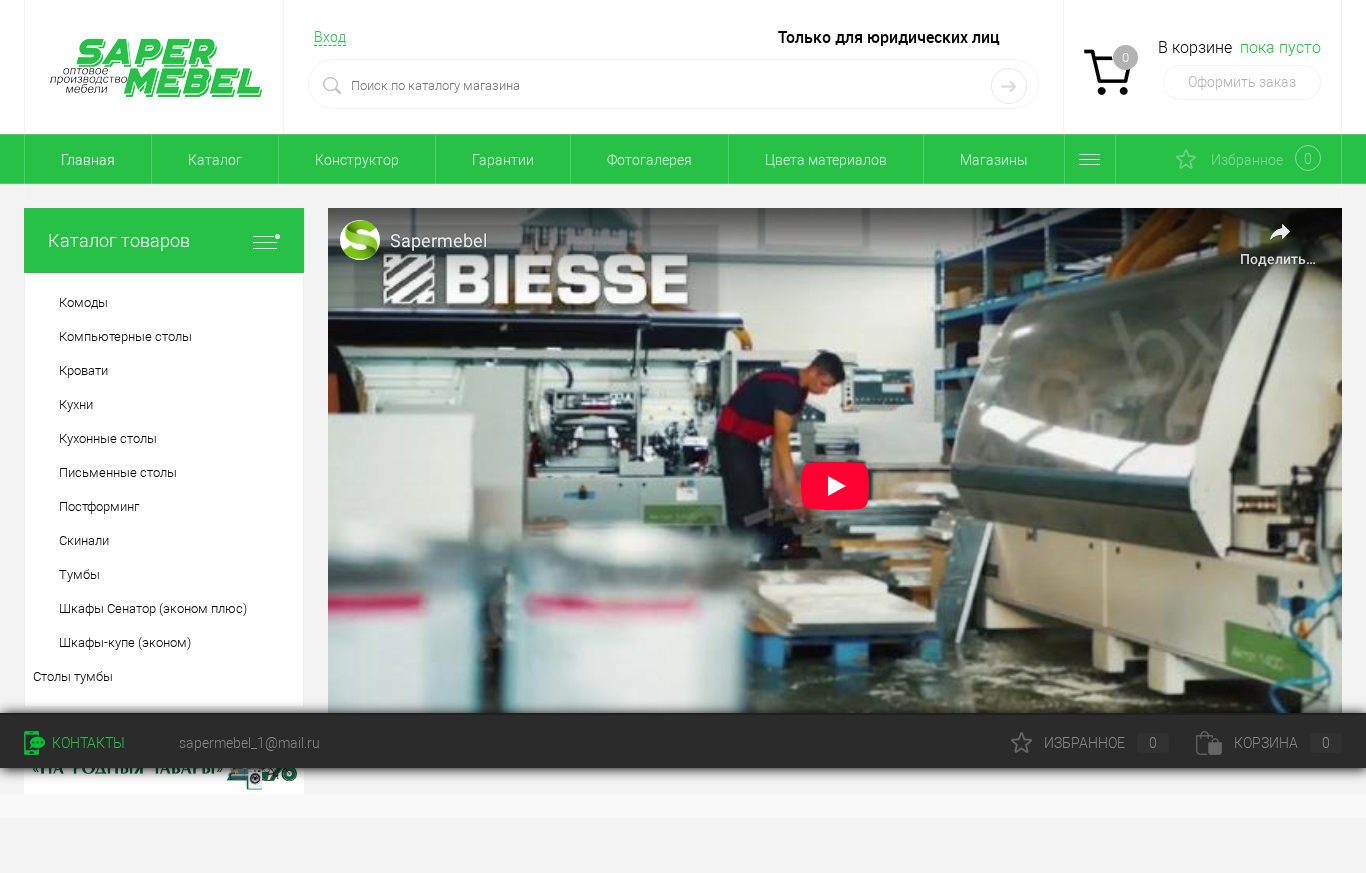
Task: Select the Постформинг category
Action: [99, 507]
